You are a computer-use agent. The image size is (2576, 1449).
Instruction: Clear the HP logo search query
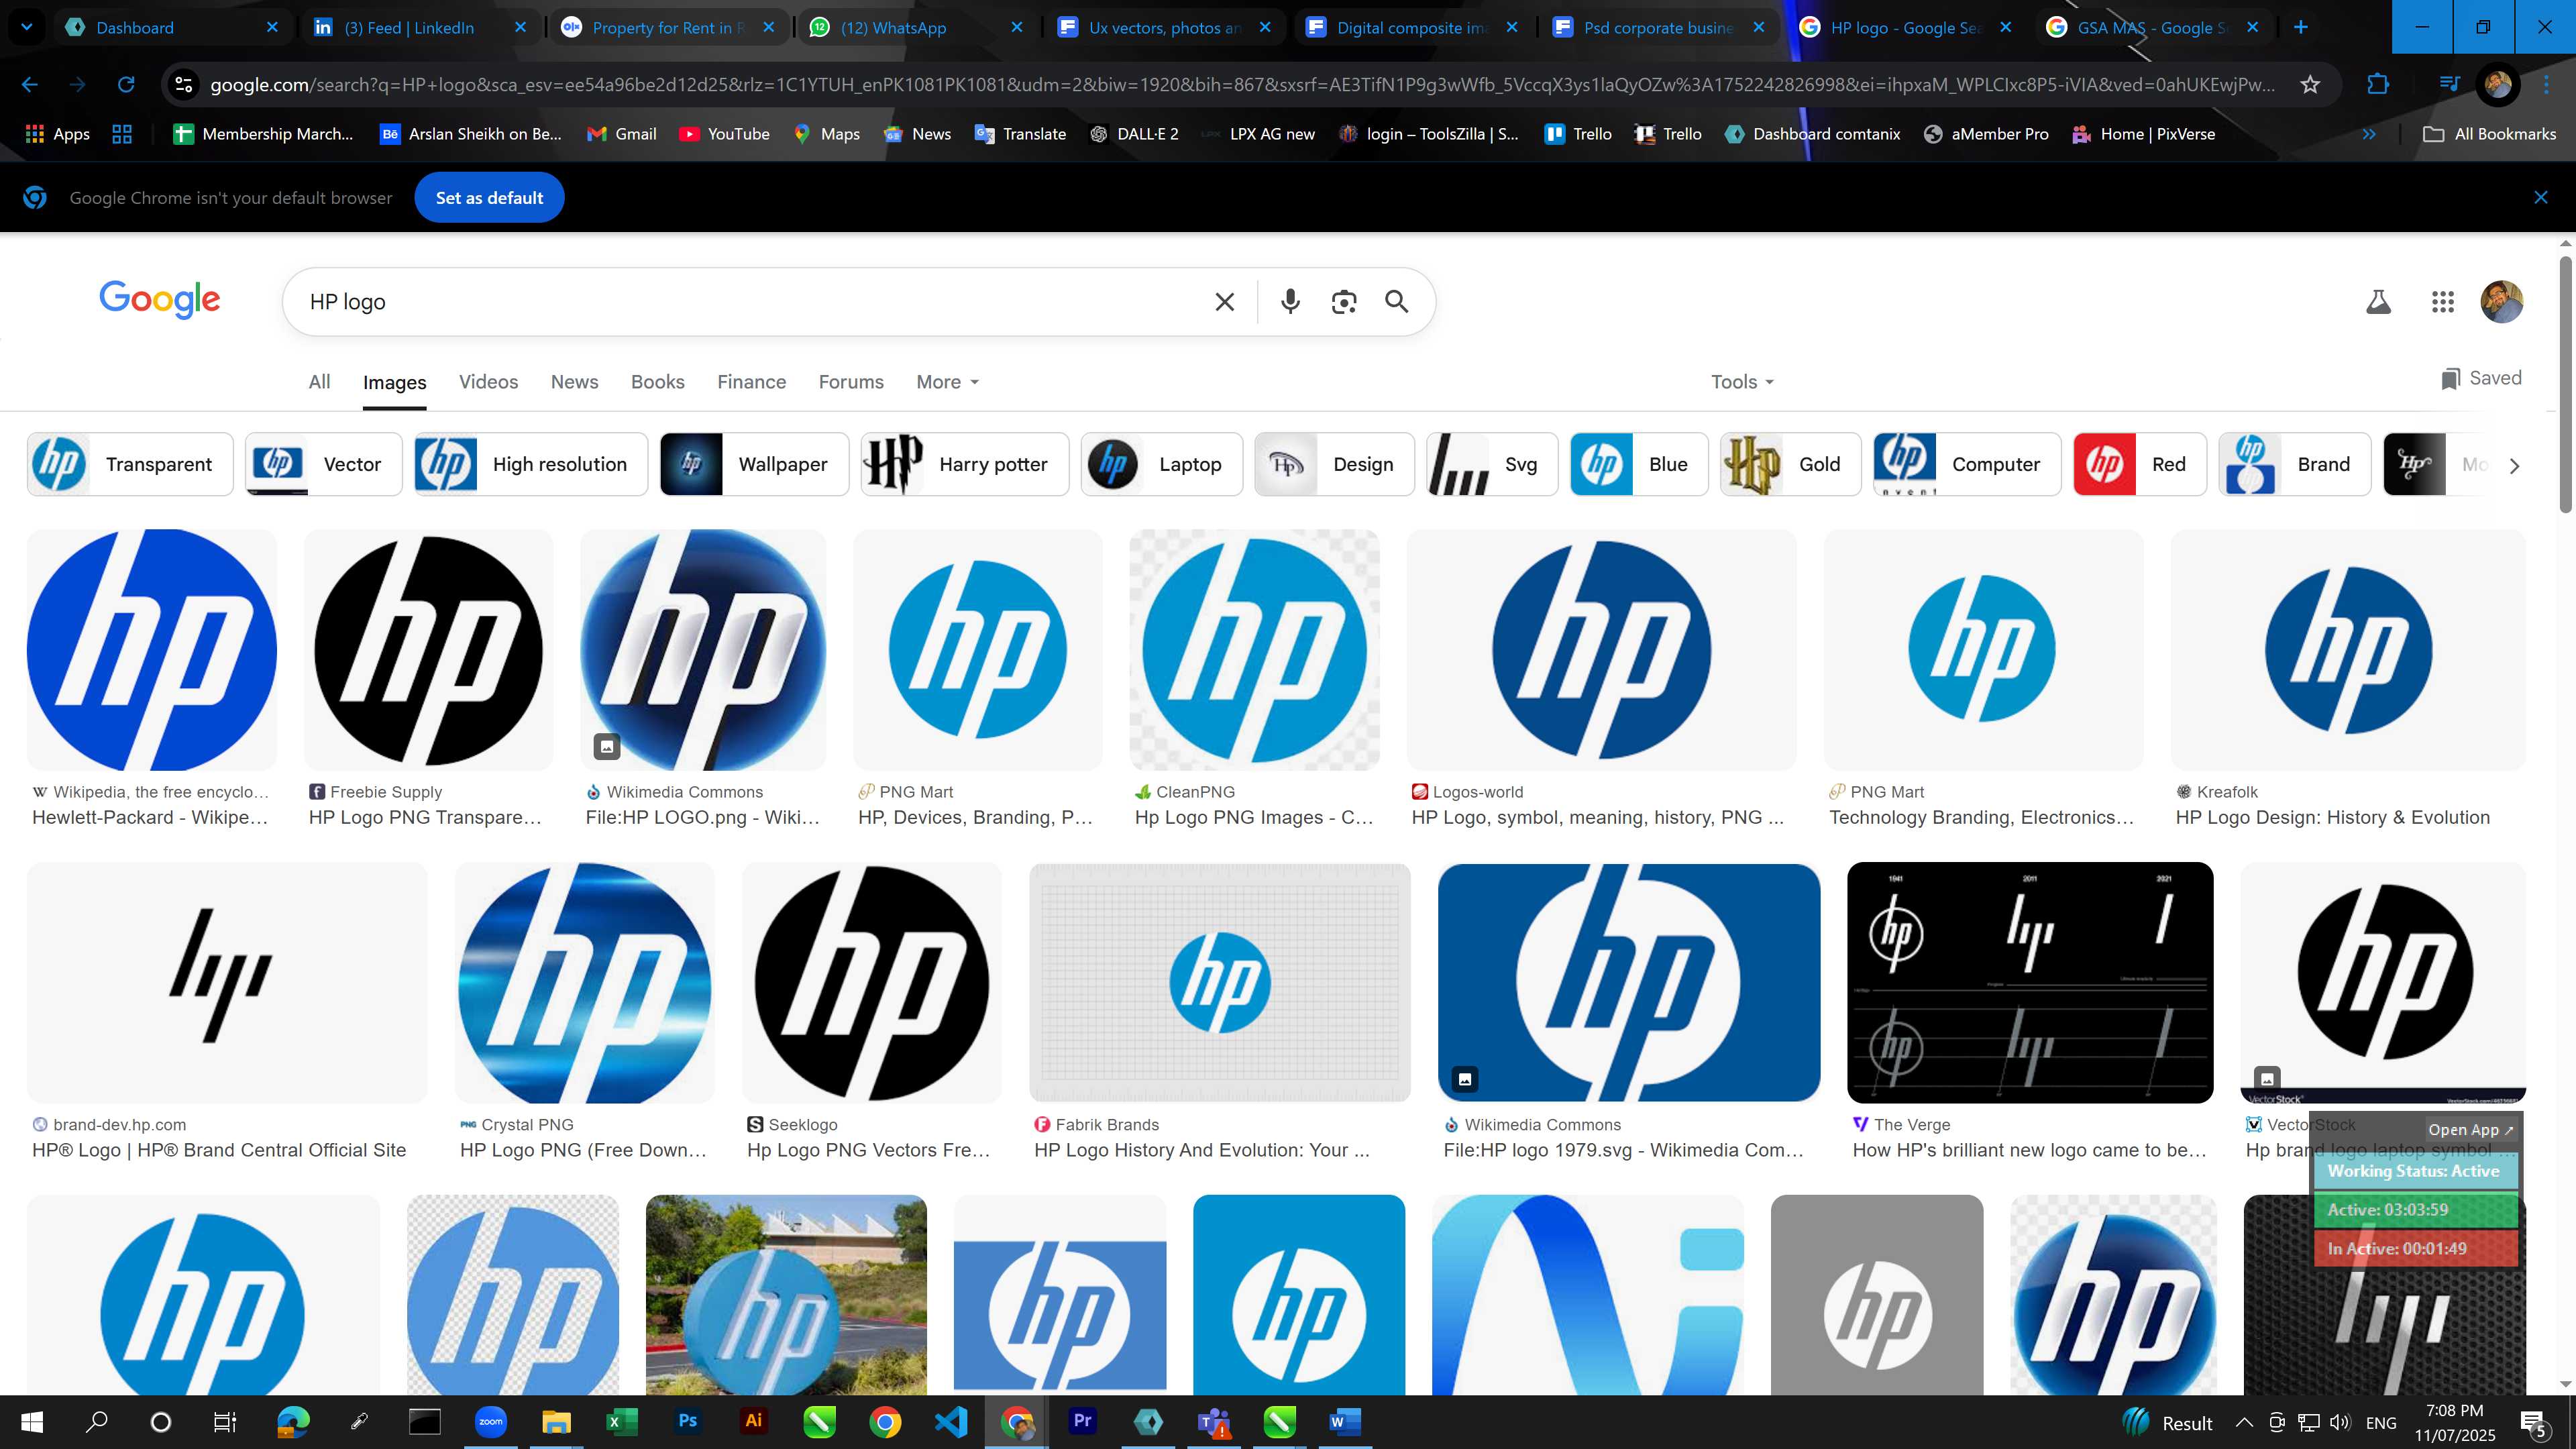pos(1224,301)
